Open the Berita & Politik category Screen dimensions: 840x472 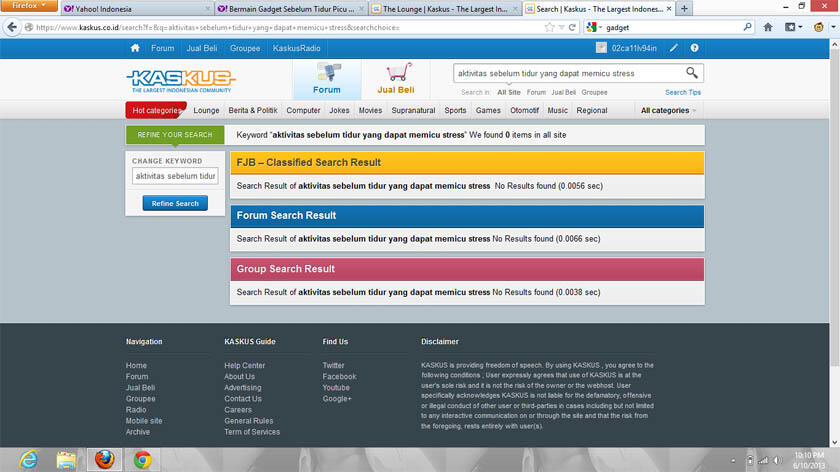coord(253,110)
